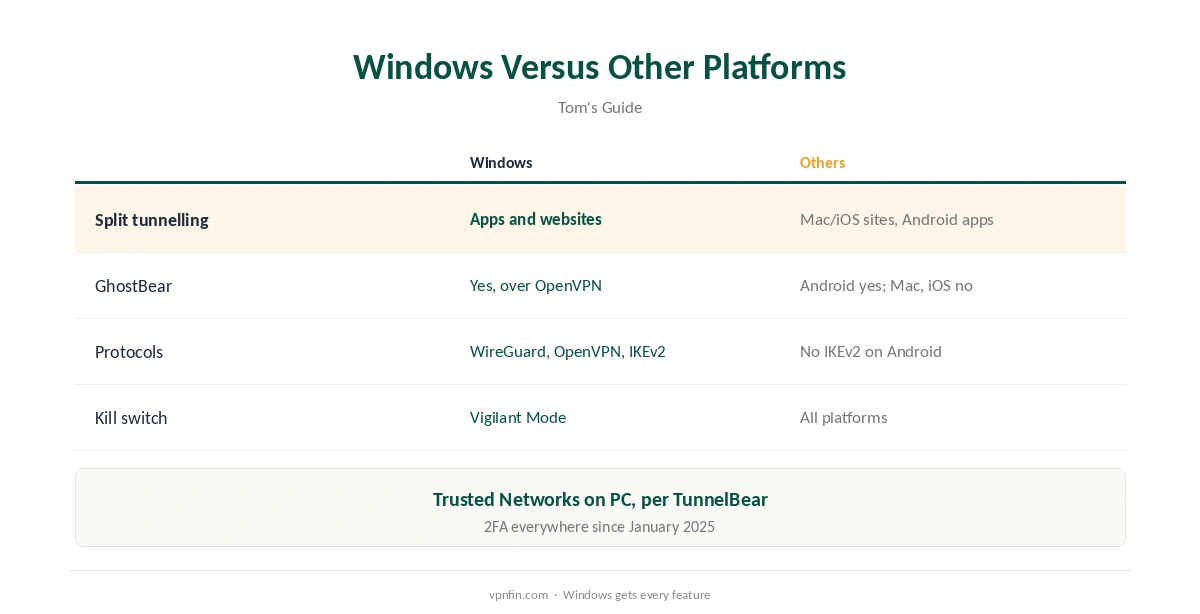Click the 'Others' column header
Image resolution: width=1200 pixels, height=614 pixels.
[822, 163]
